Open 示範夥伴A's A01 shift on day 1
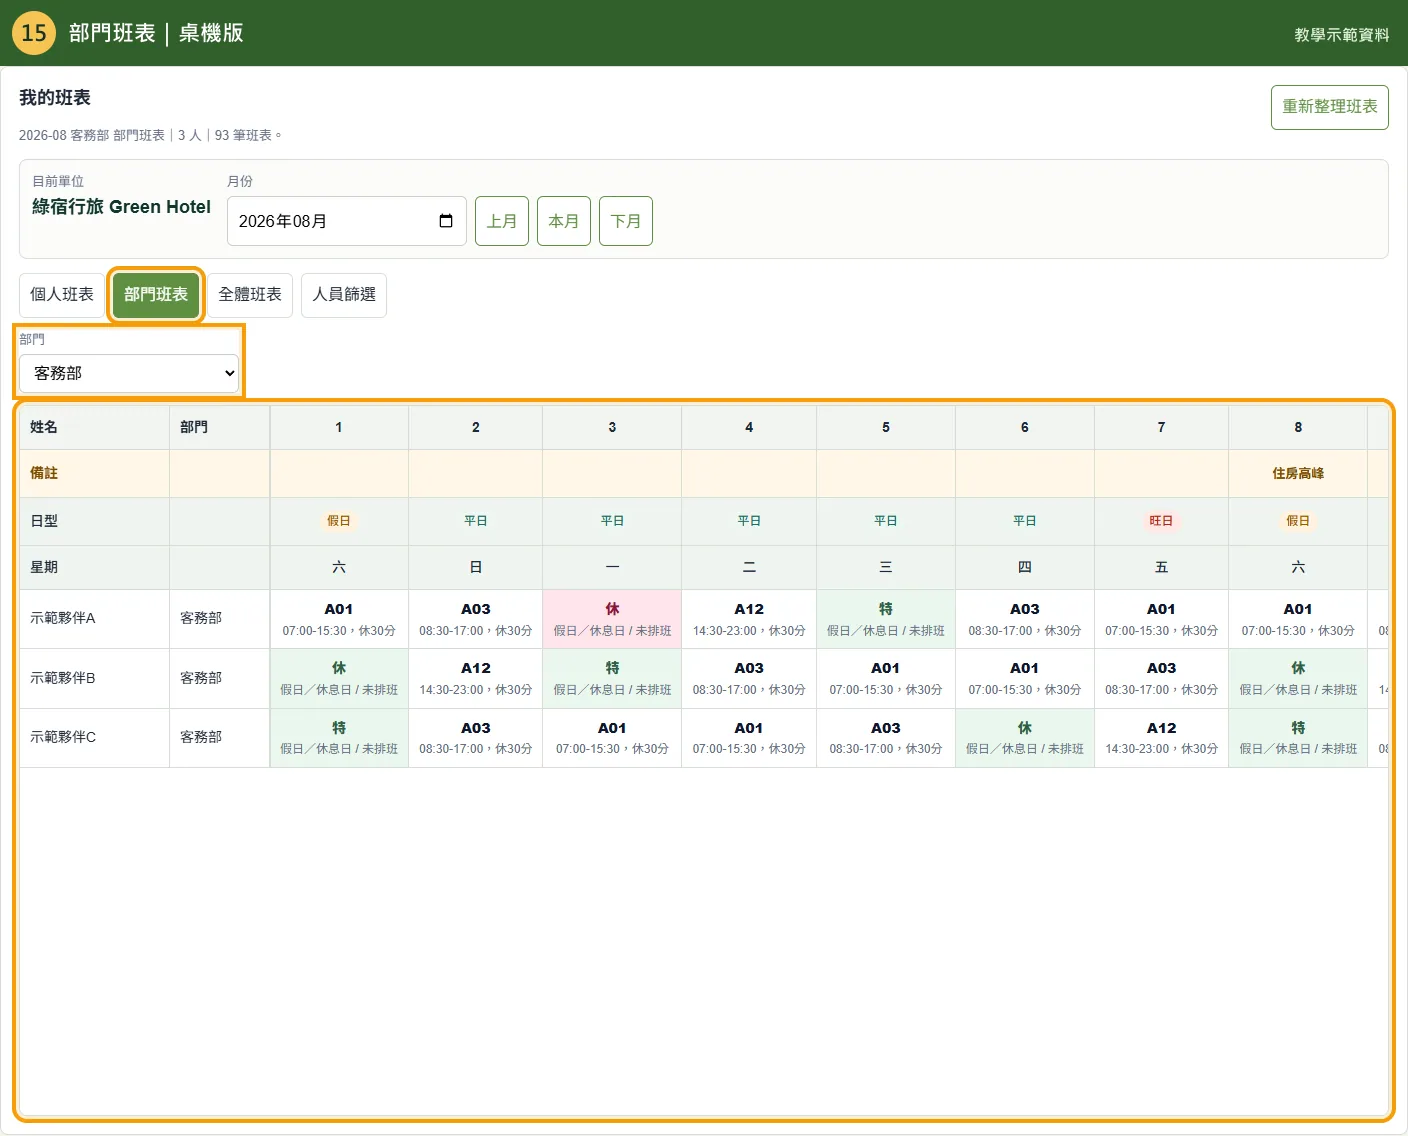 click(x=339, y=619)
